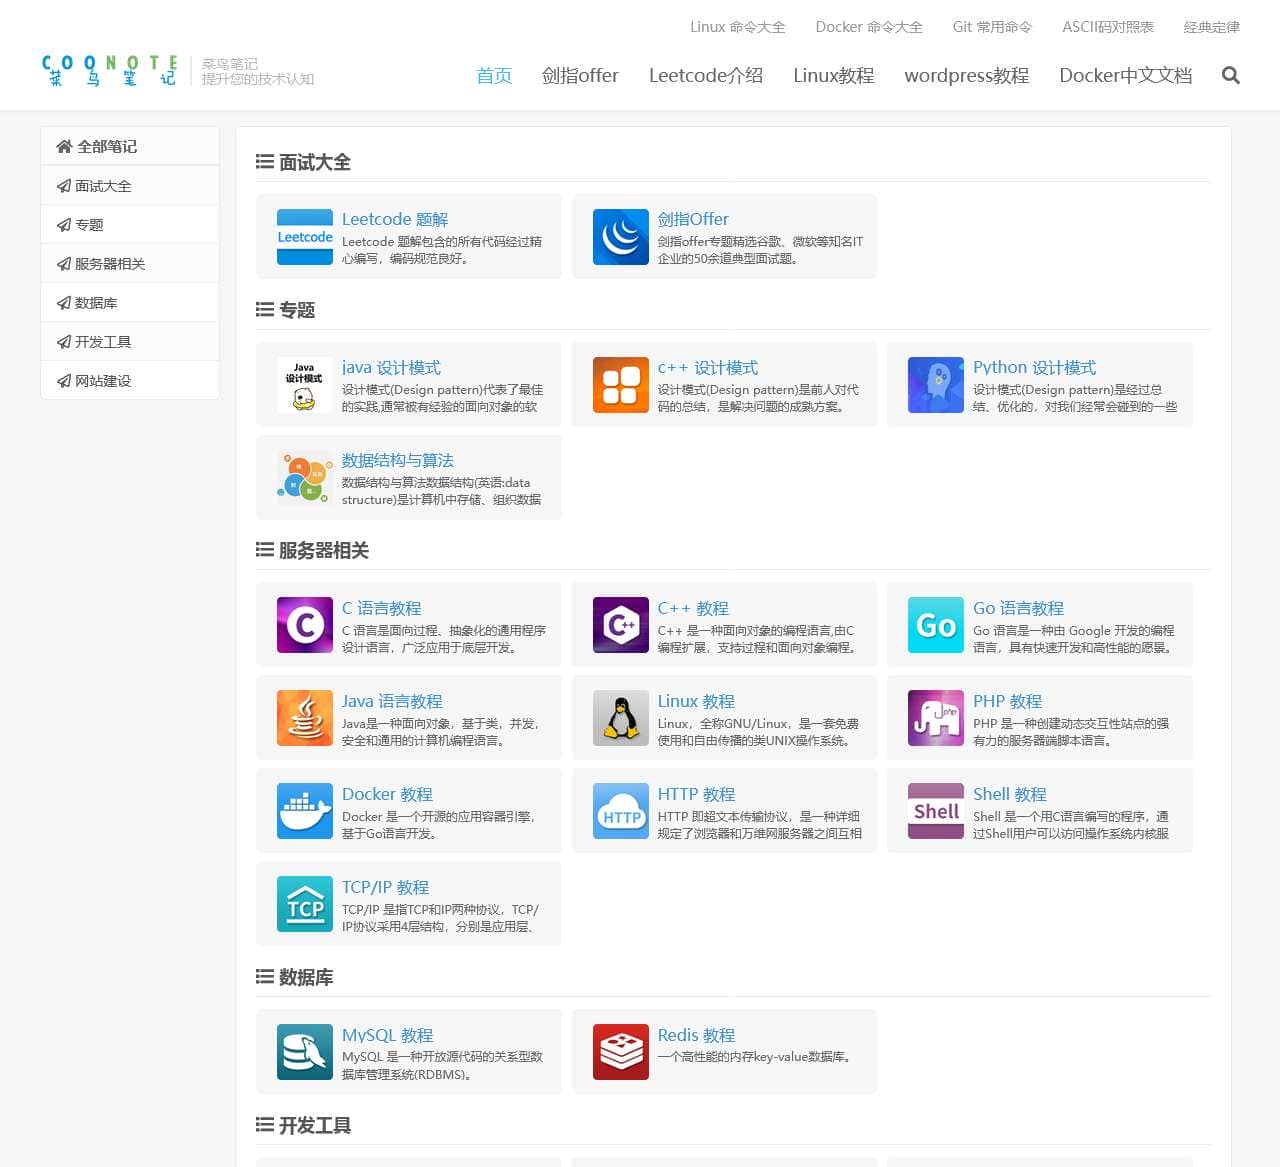Open the 经典定律 top link
The height and width of the screenshot is (1167, 1280).
[1212, 27]
